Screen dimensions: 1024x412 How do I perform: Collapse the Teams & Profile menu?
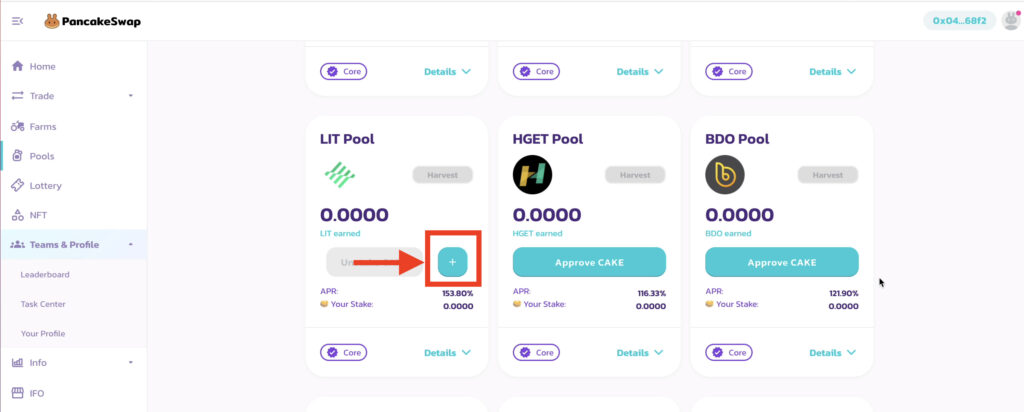[x=73, y=245]
